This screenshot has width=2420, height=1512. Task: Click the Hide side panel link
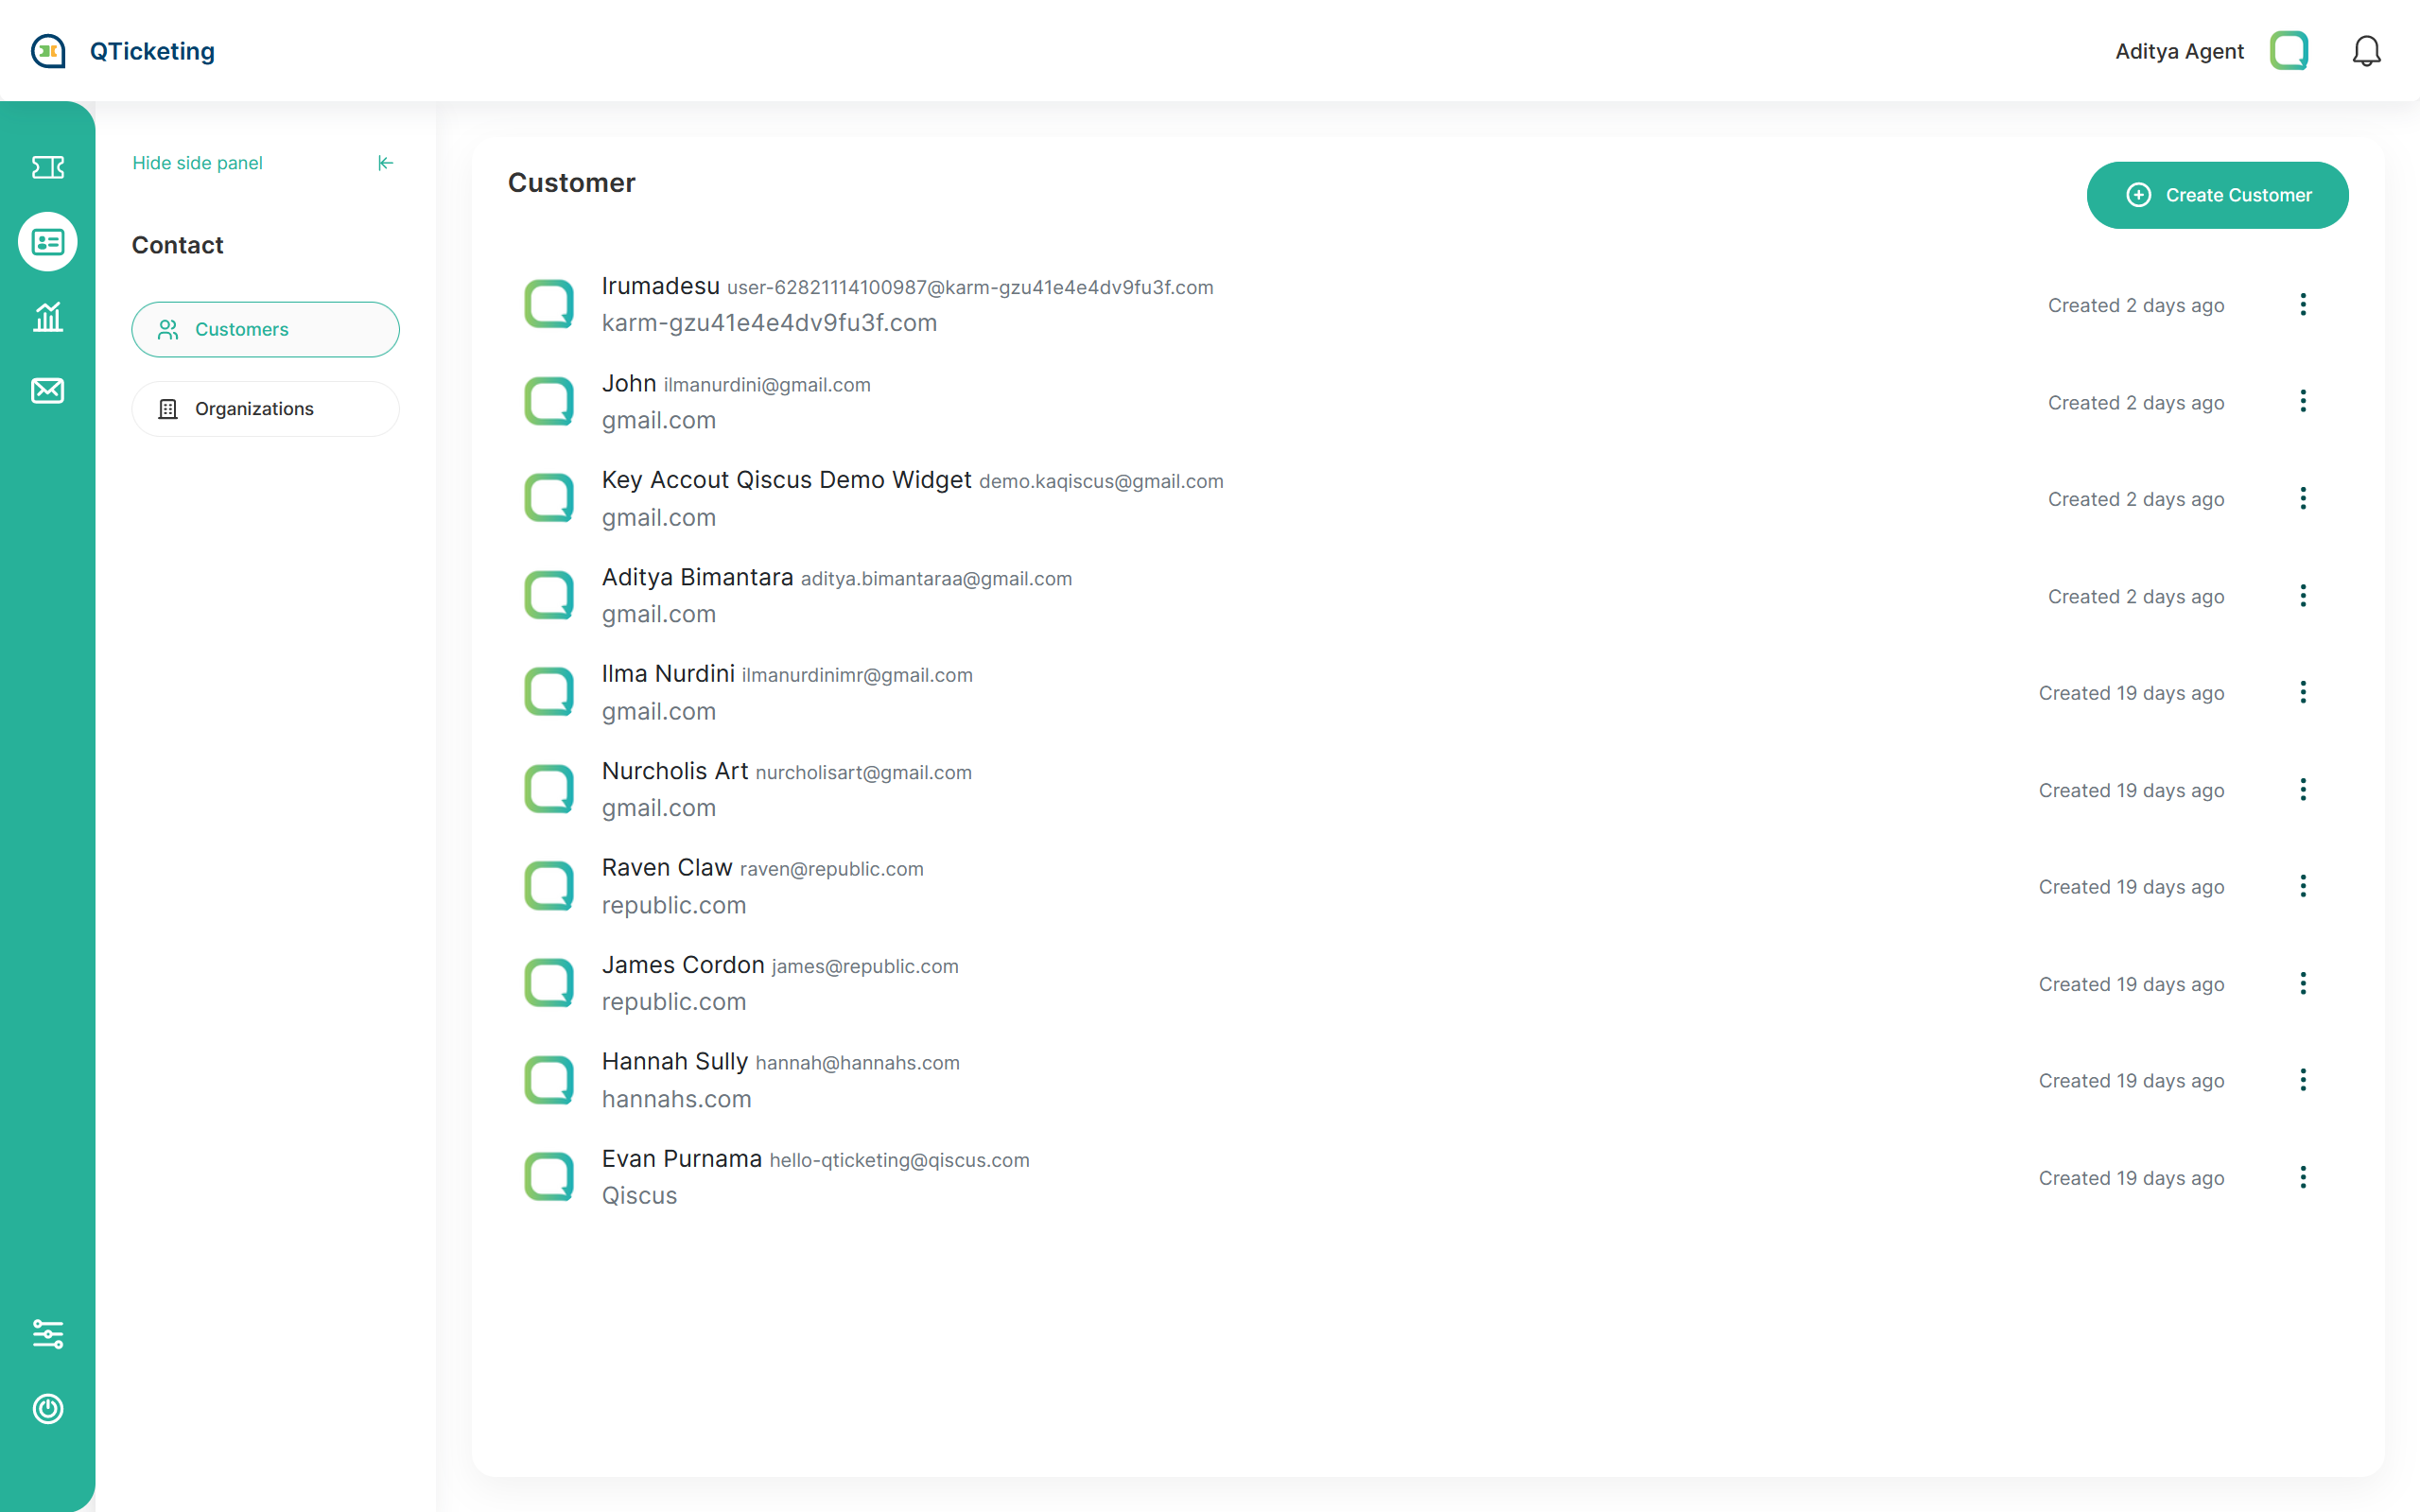point(197,163)
